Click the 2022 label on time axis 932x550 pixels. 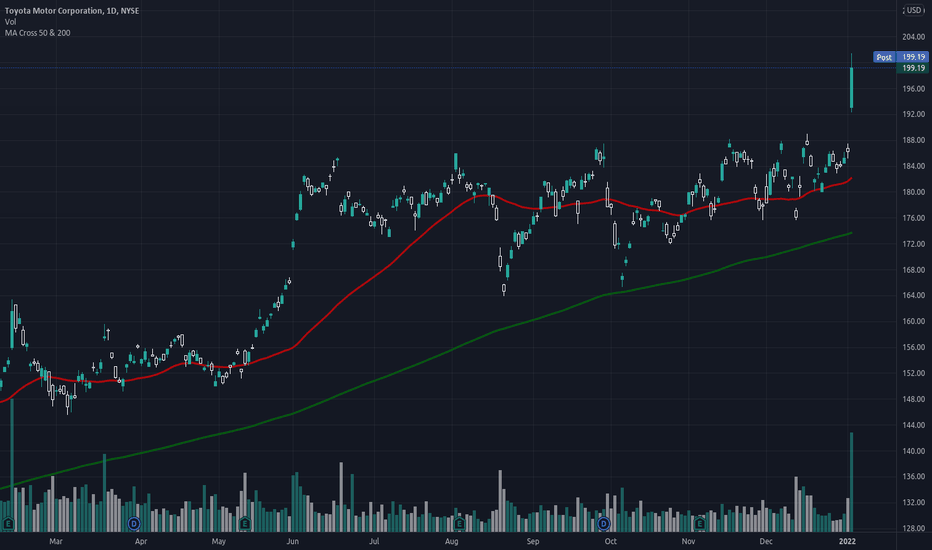click(847, 542)
